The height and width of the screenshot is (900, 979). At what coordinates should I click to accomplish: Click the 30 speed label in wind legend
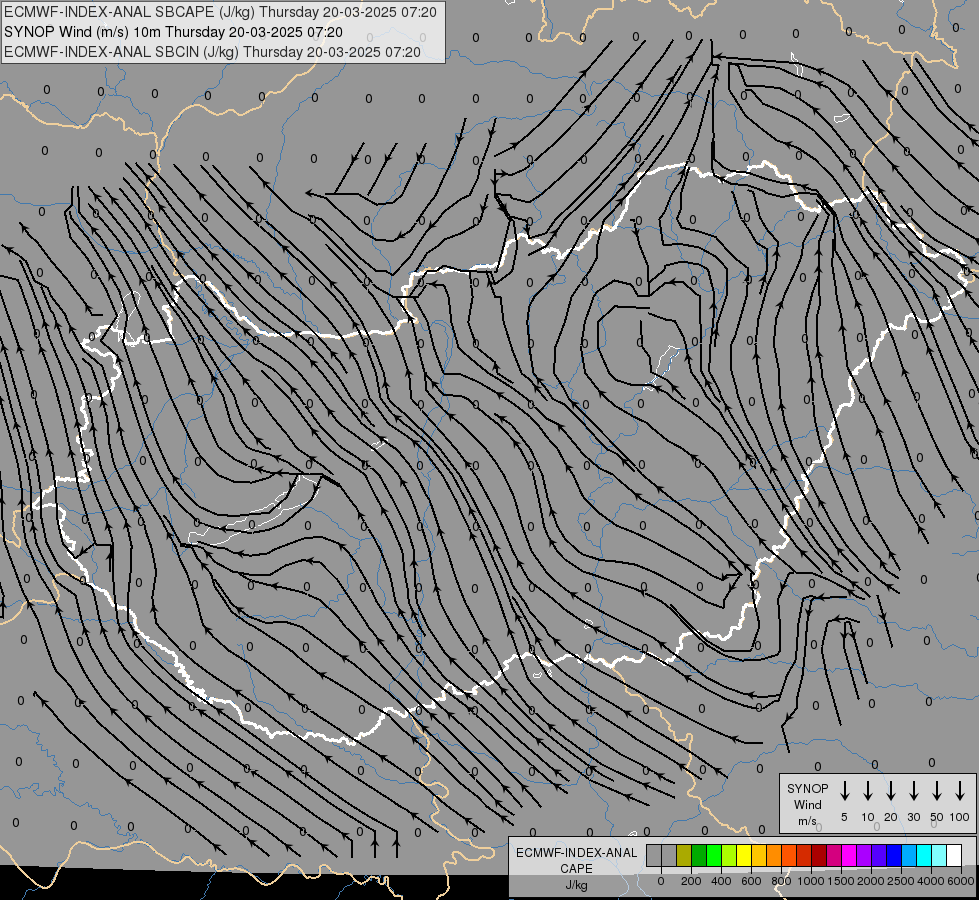[913, 817]
